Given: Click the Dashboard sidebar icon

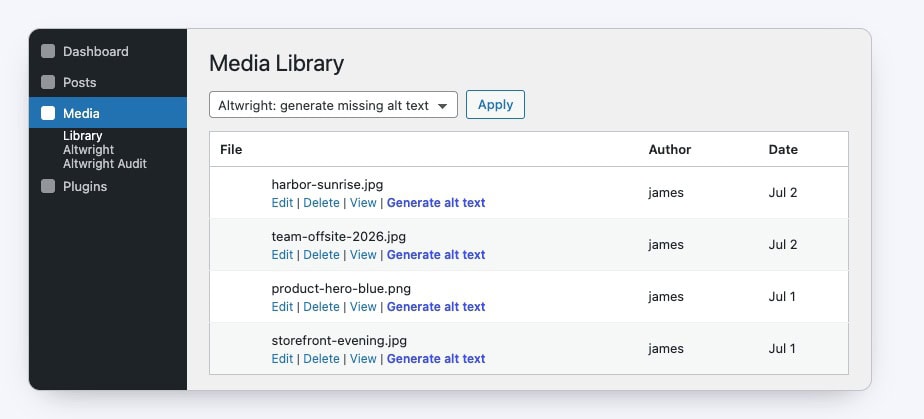Looking at the screenshot, I should click(x=48, y=51).
